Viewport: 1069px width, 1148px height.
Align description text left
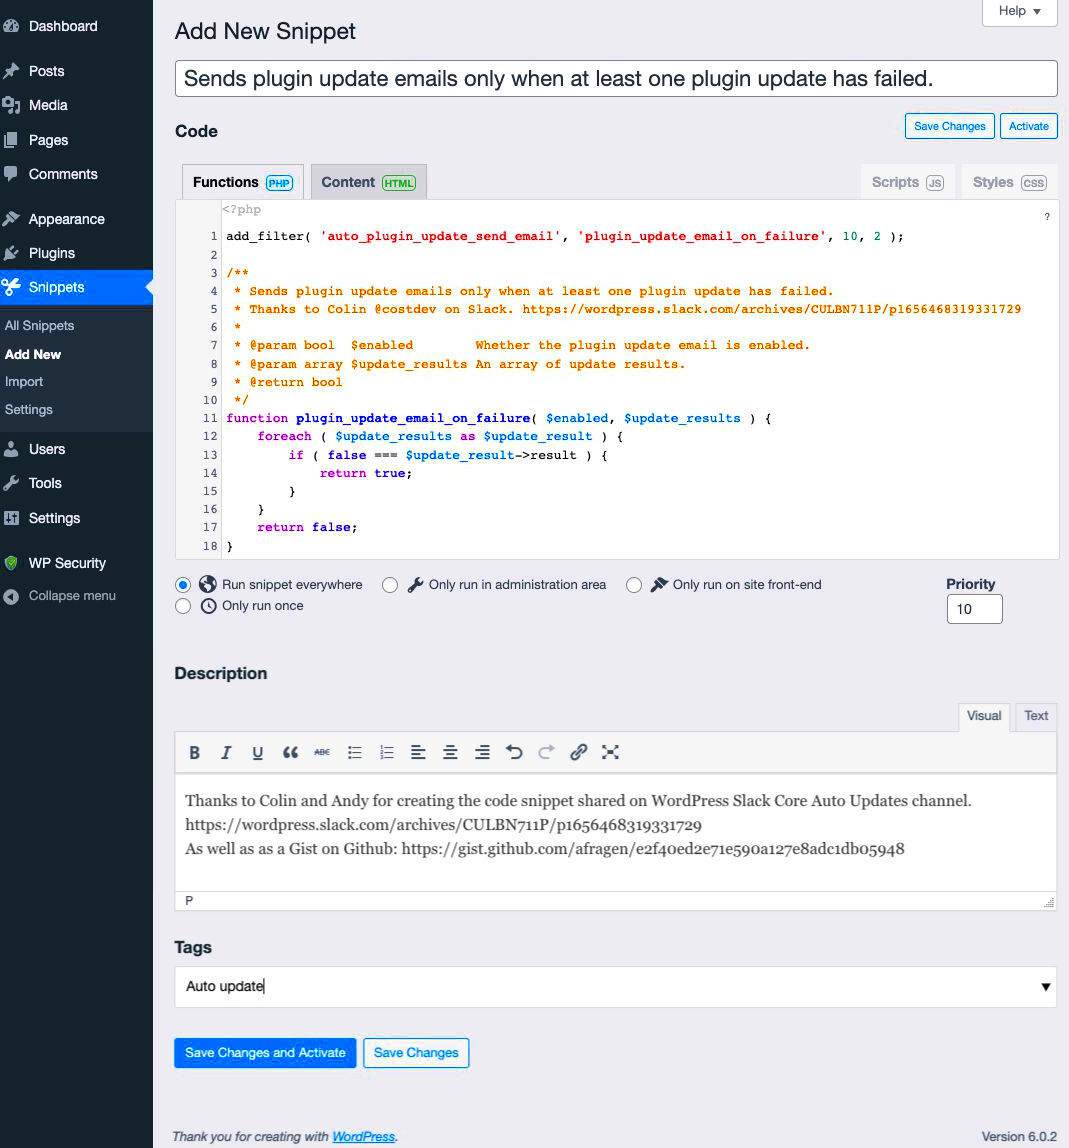(418, 752)
